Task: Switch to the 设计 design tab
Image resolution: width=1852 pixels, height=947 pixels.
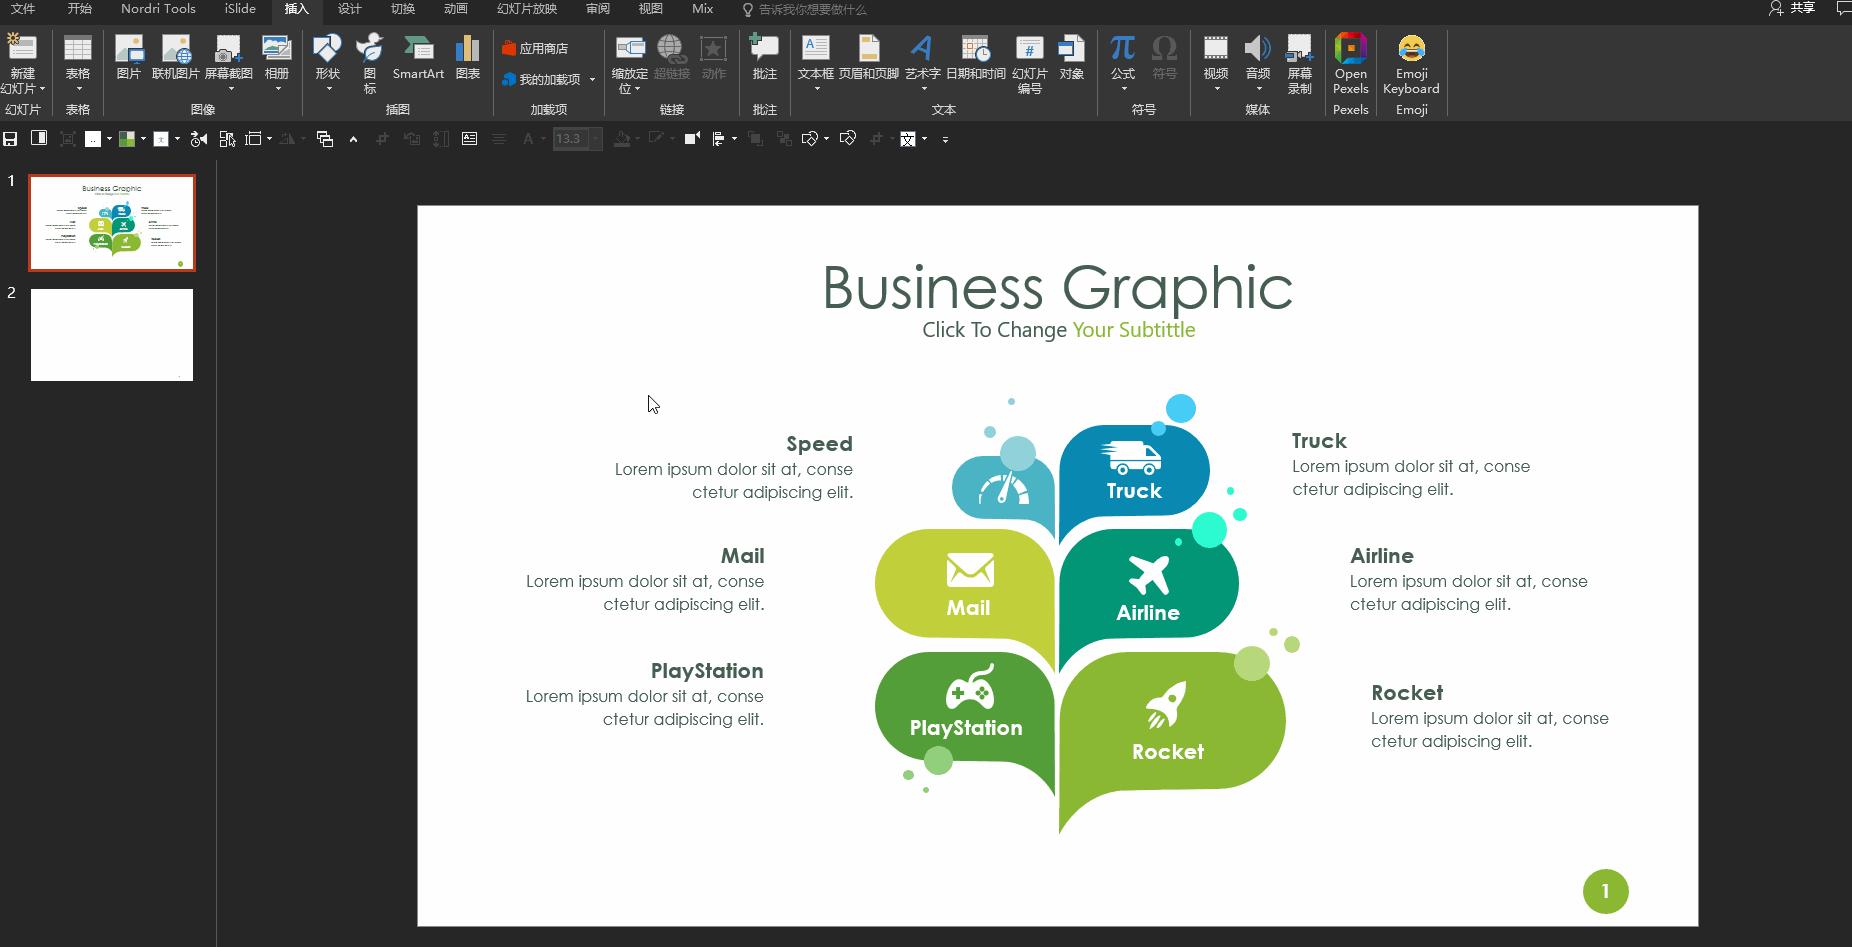Action: click(349, 9)
